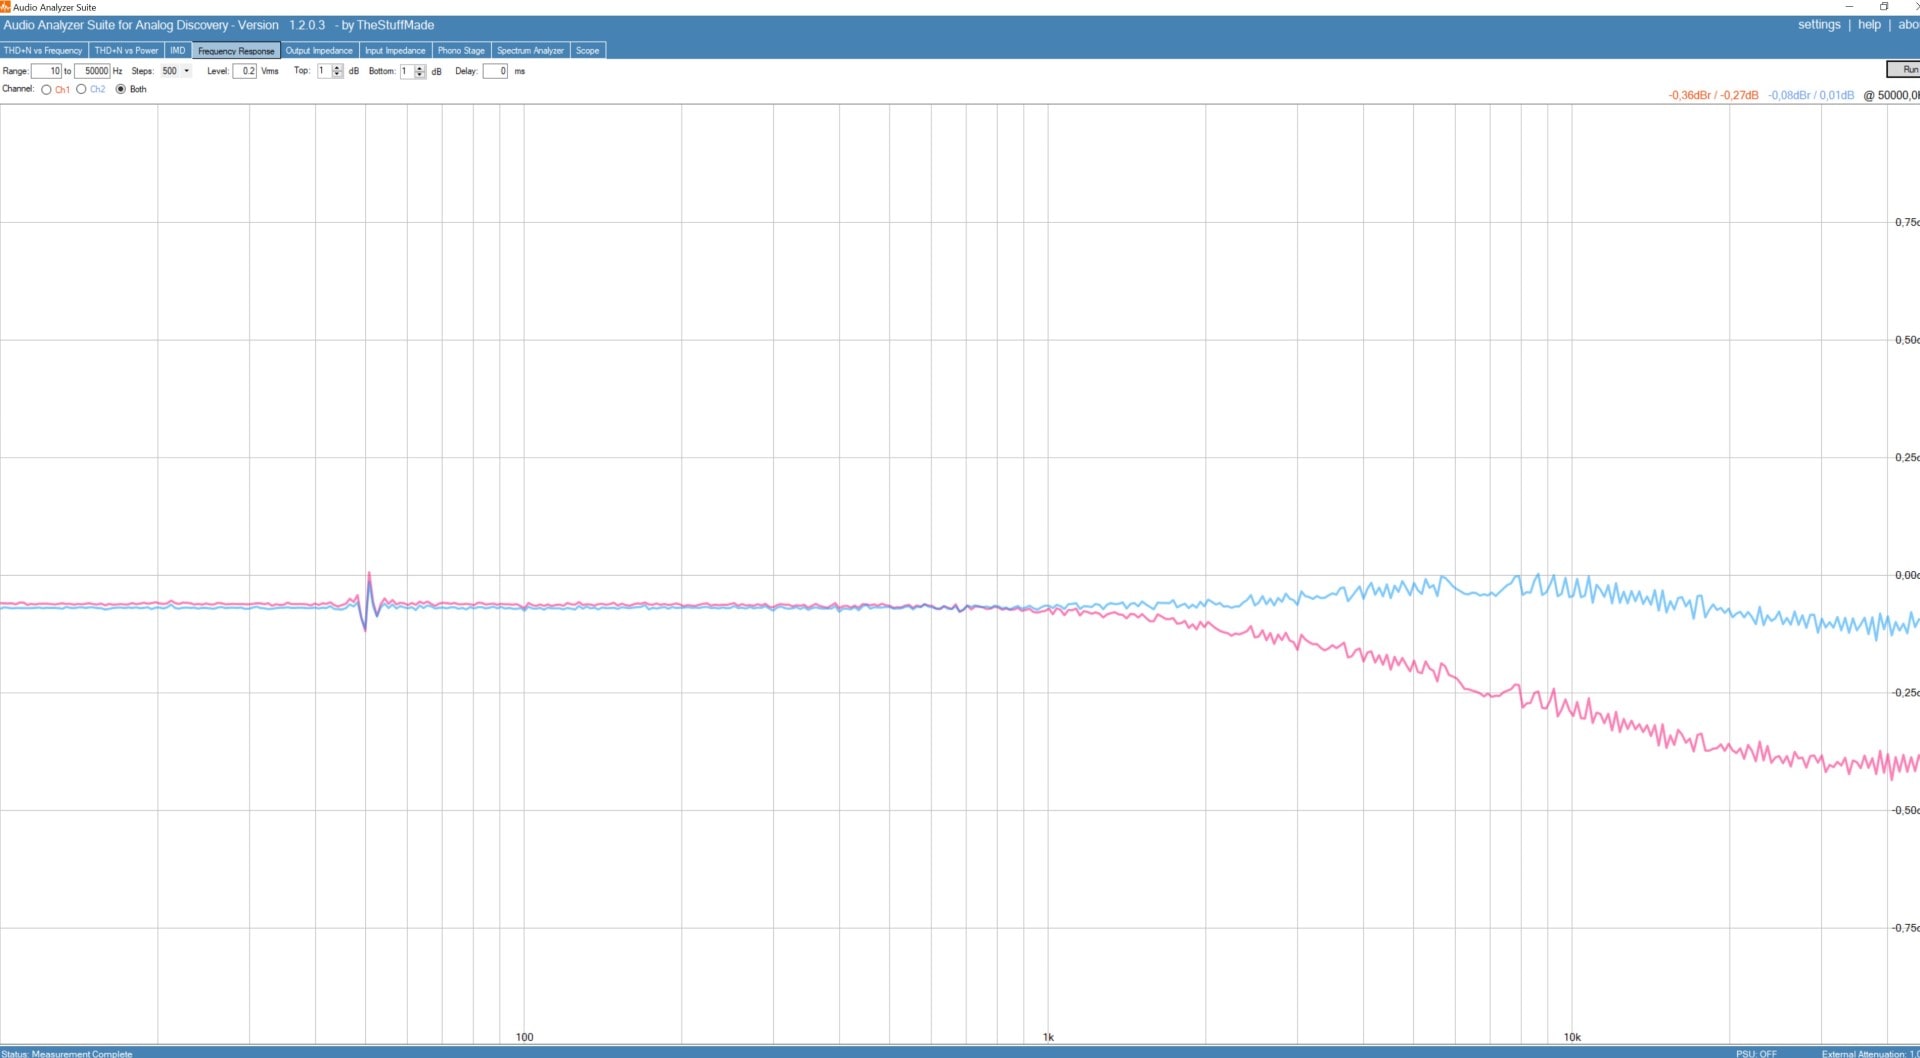This screenshot has height=1058, width=1920.
Task: Click the Bottom dB value field
Action: click(x=406, y=71)
